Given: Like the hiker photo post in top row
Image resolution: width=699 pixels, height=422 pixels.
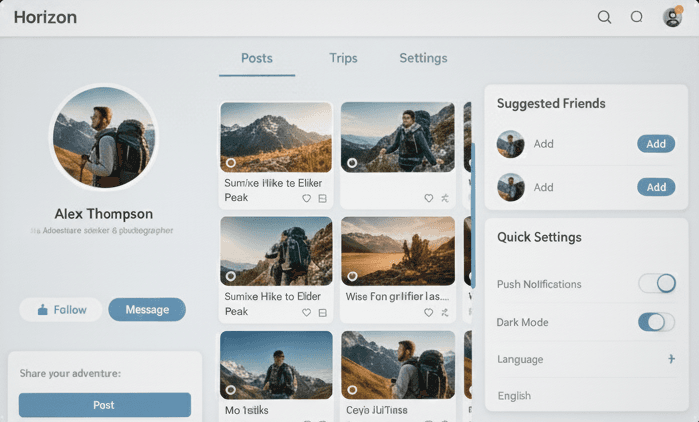Looking at the screenshot, I should pos(429,198).
